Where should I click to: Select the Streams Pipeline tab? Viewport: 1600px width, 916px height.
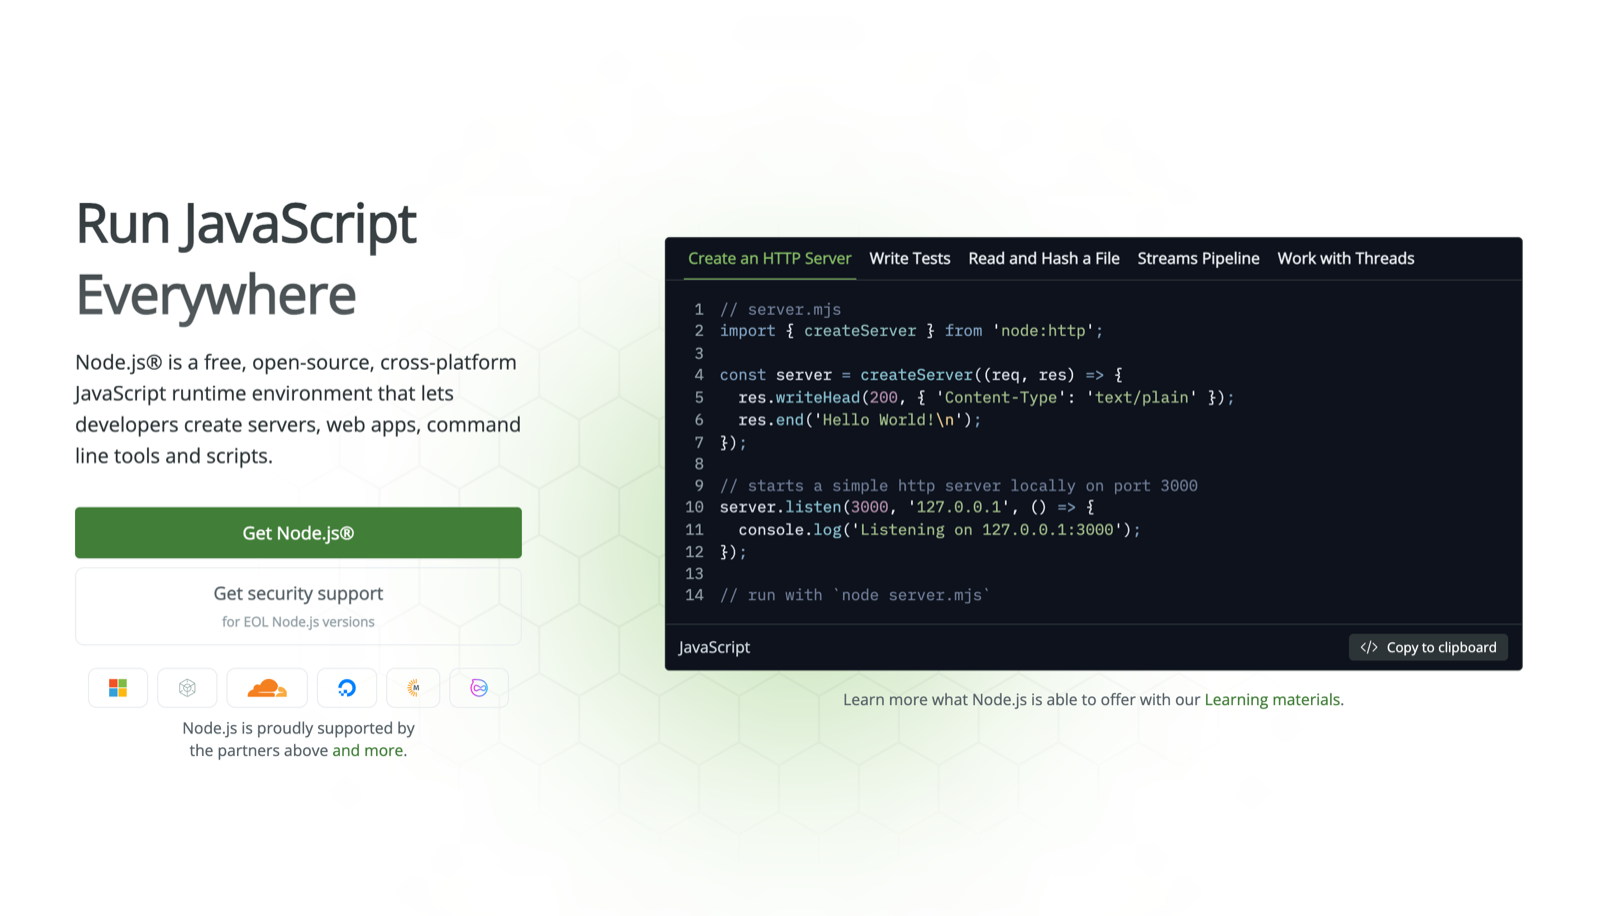(x=1198, y=259)
